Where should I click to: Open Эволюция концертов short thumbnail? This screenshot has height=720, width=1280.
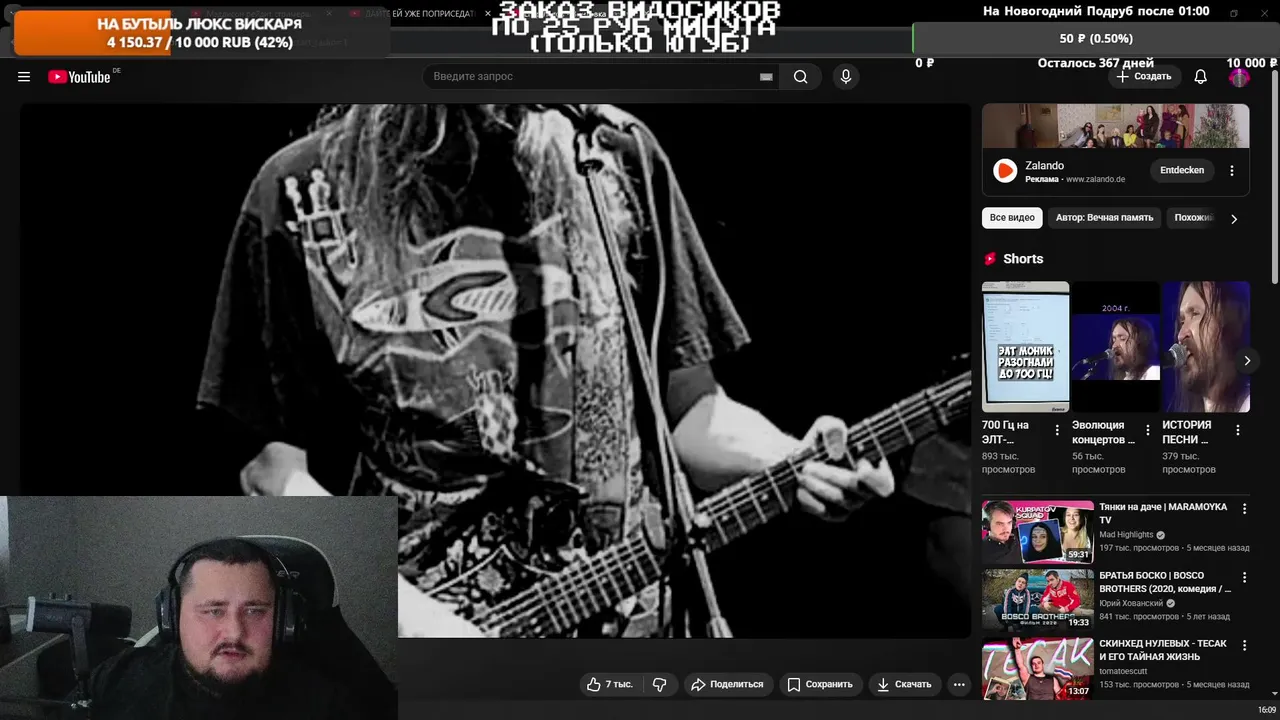(1115, 346)
